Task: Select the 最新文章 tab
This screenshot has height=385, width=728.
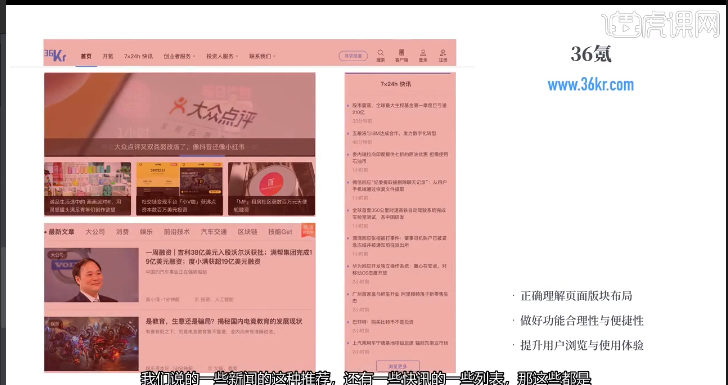Action: 61,232
